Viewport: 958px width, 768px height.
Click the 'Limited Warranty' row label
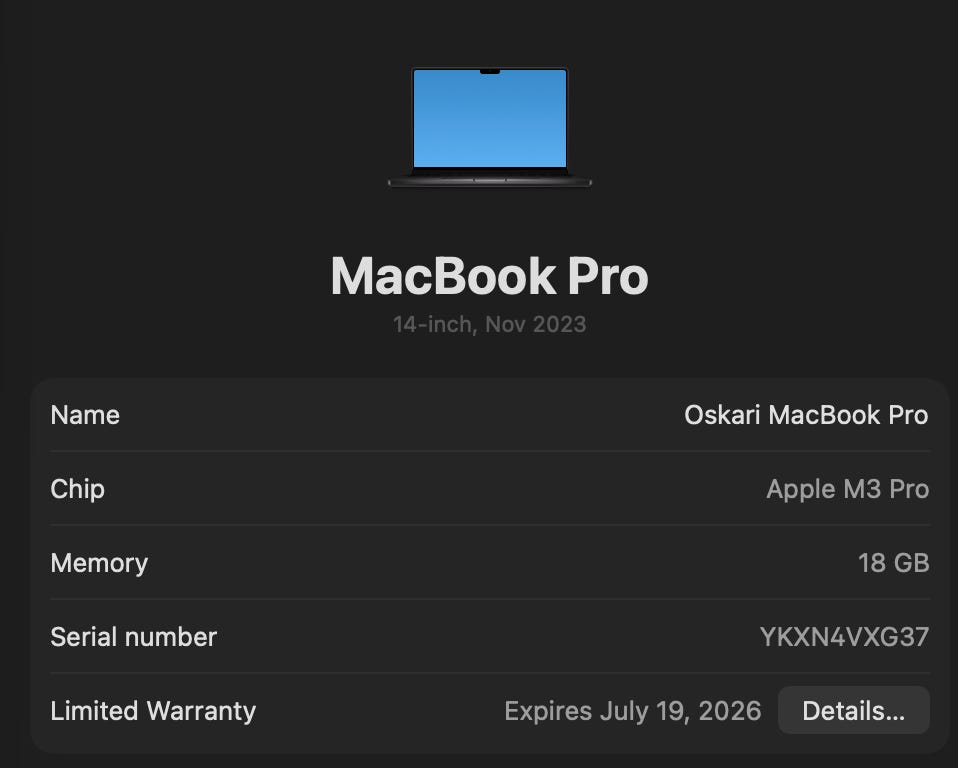coord(153,711)
